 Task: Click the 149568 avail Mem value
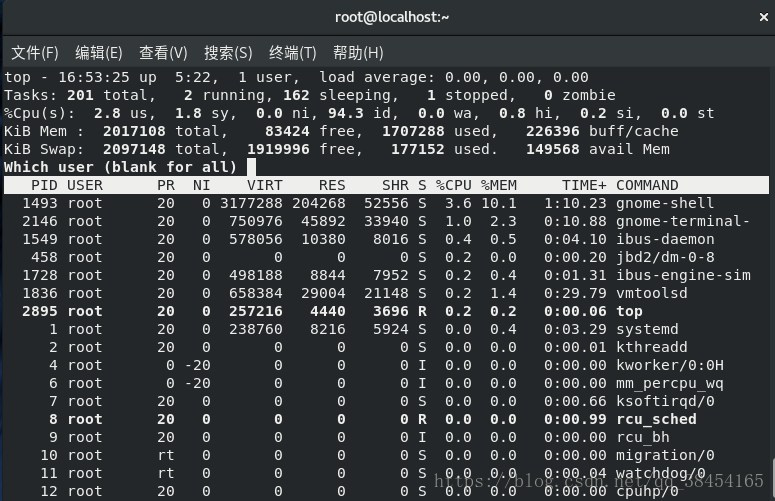point(552,149)
